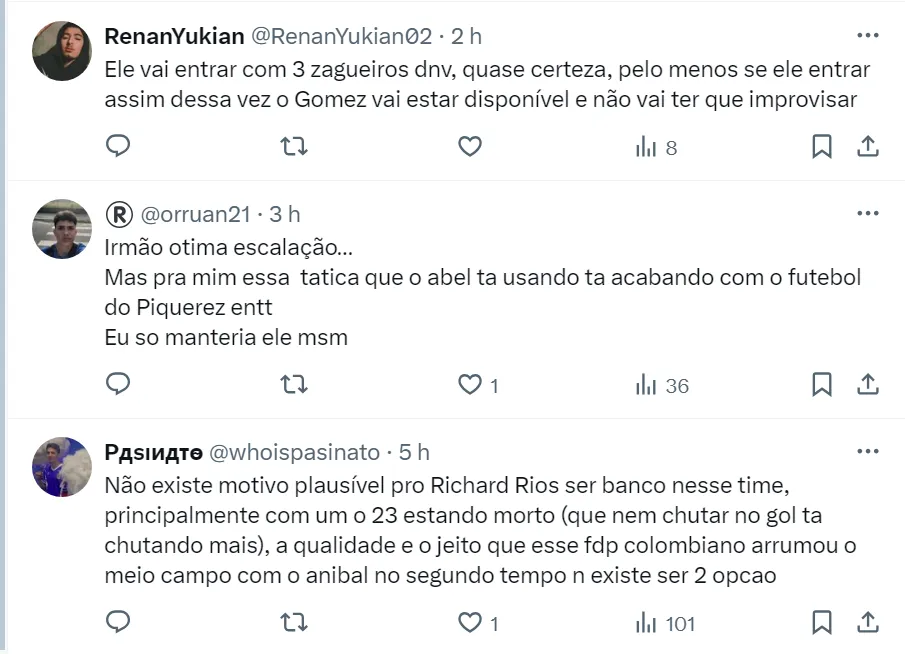Repost RenanYukian's tweet

(293, 147)
